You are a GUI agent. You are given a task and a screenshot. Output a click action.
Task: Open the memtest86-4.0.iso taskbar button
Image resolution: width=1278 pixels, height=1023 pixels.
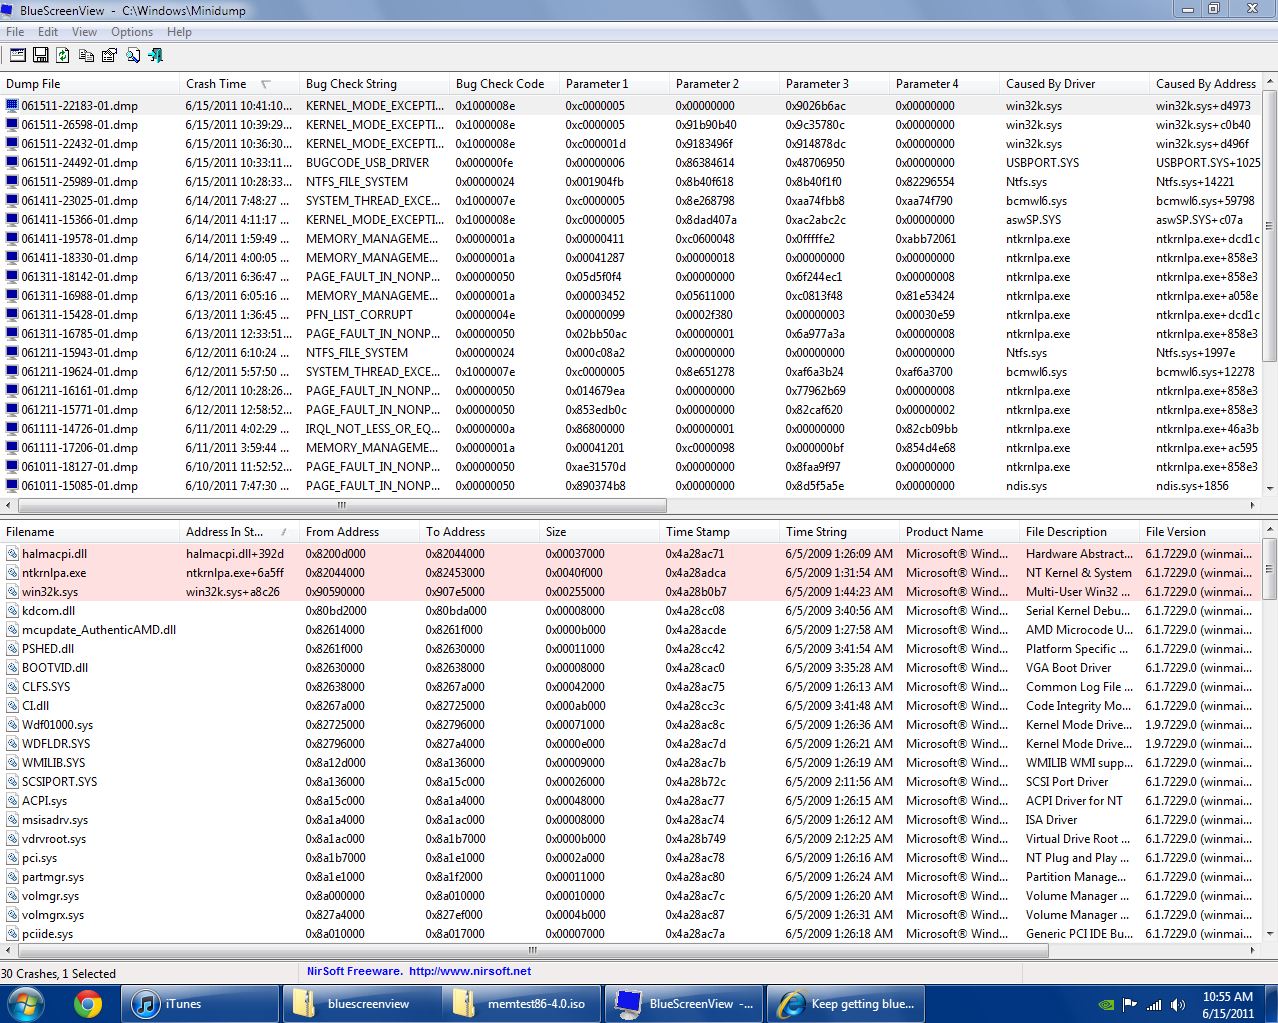522,1003
